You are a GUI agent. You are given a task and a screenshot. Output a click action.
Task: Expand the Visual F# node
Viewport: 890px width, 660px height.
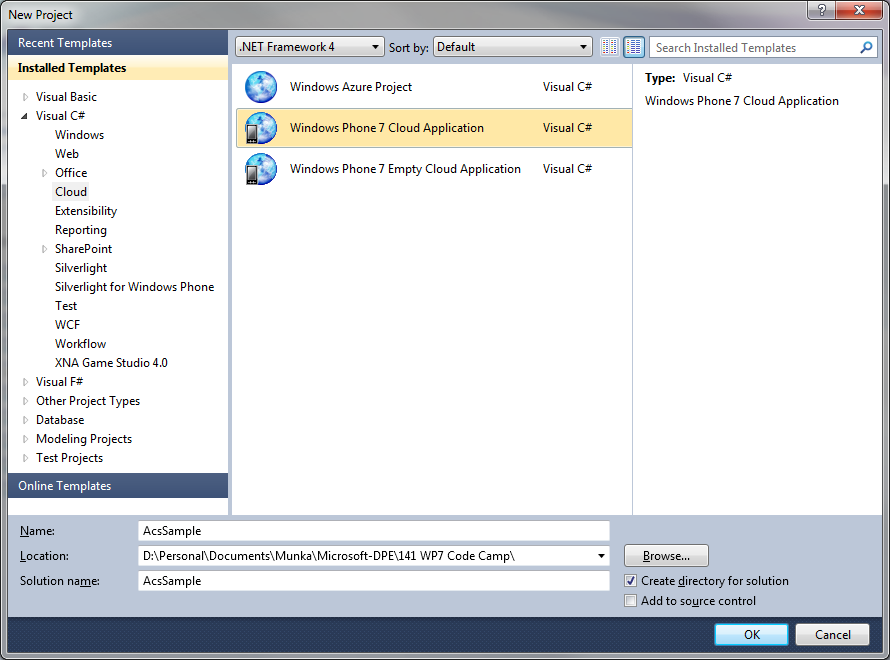click(x=25, y=382)
